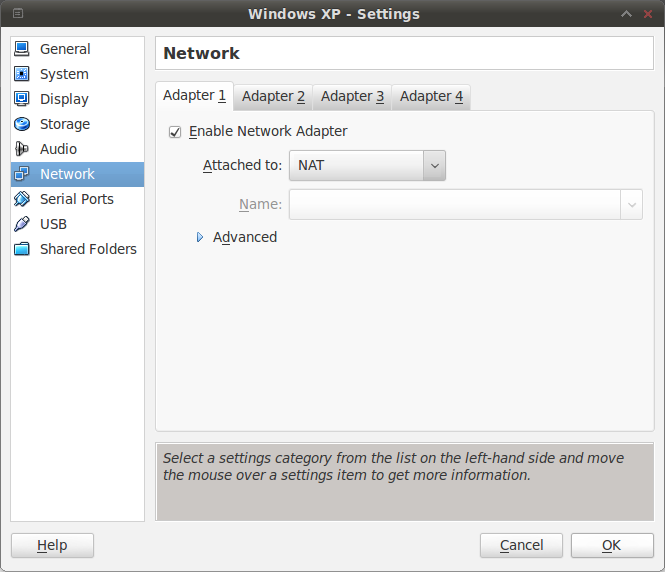Switch to Adapter 2 tab
This screenshot has height=572, width=665.
(x=273, y=97)
